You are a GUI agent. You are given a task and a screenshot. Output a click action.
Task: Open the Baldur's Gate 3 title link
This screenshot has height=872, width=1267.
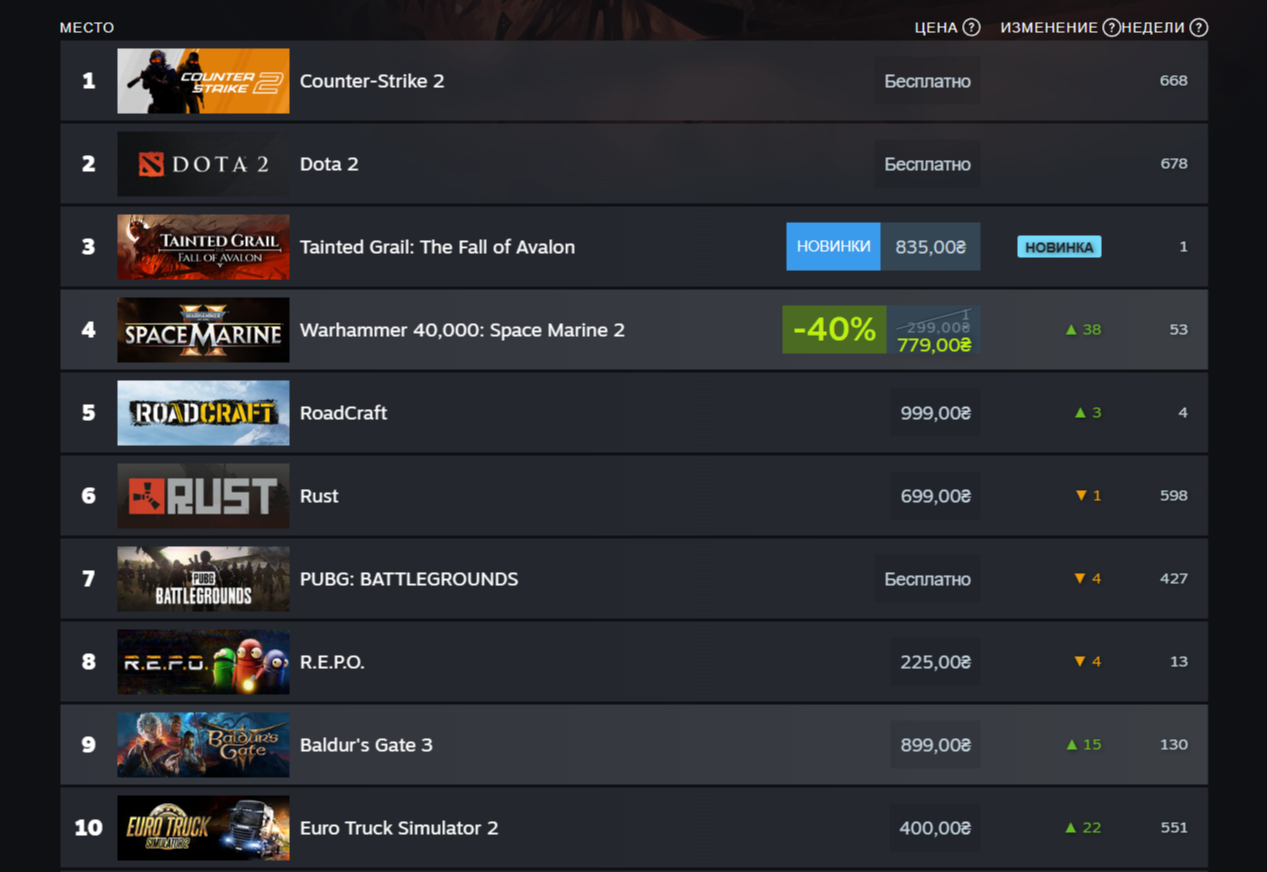click(366, 745)
